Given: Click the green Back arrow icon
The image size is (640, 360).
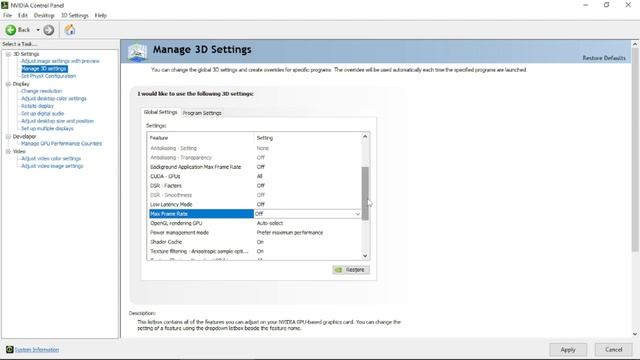Looking at the screenshot, I should point(11,30).
